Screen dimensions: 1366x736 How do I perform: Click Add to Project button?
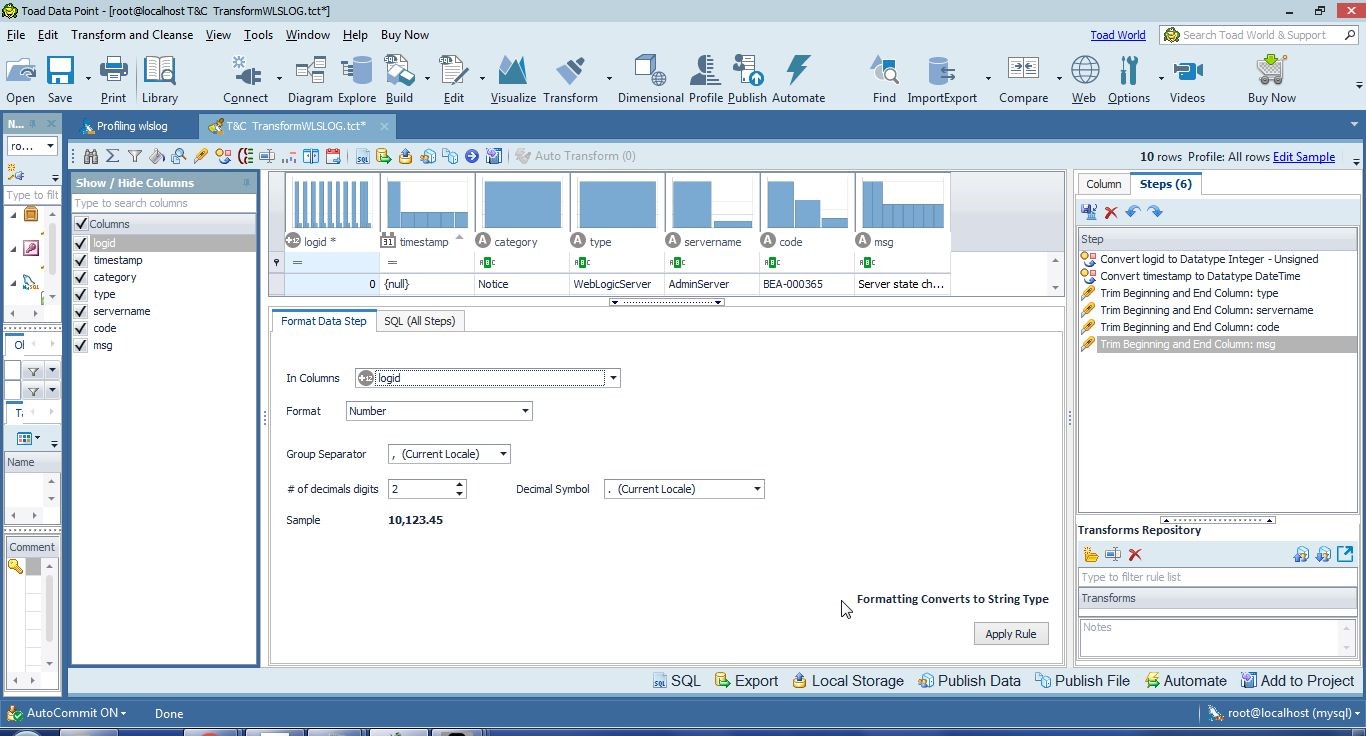[1298, 681]
